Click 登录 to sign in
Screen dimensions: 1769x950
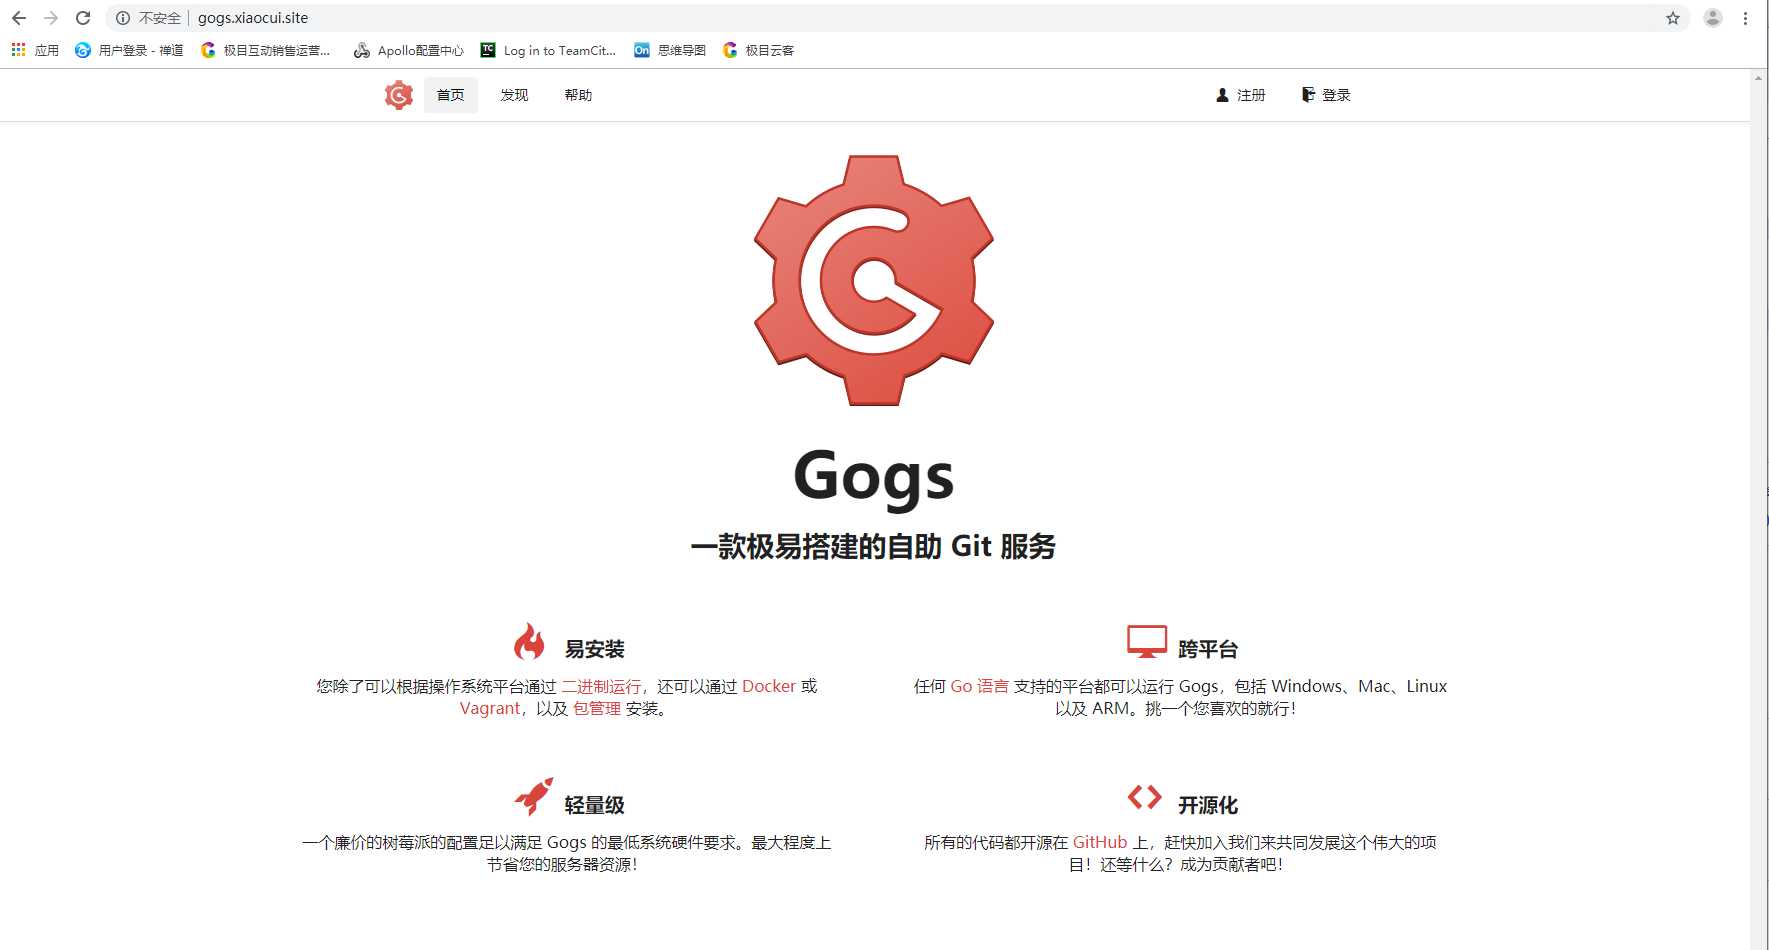click(1326, 95)
